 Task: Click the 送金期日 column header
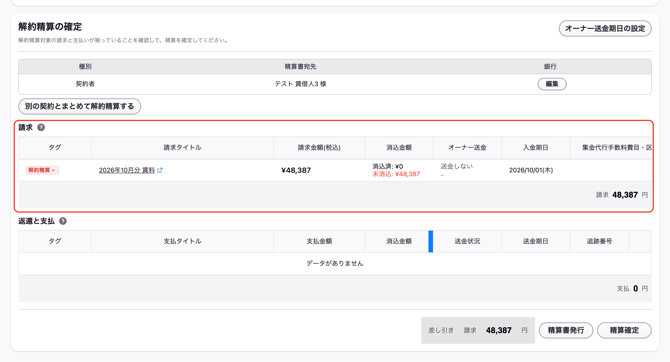tap(535, 241)
